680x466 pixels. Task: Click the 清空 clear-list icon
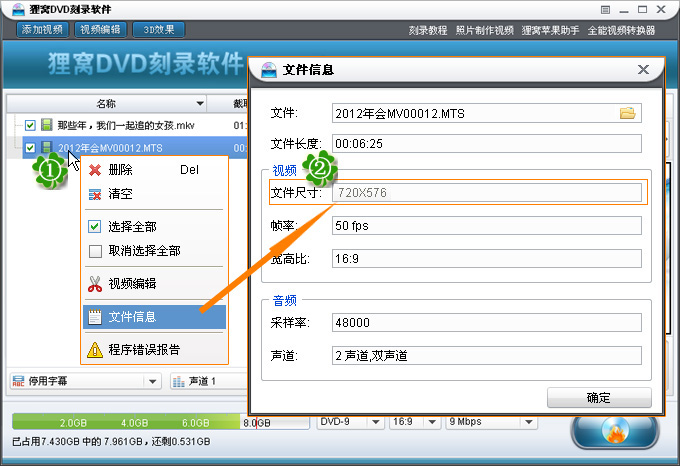(x=95, y=194)
